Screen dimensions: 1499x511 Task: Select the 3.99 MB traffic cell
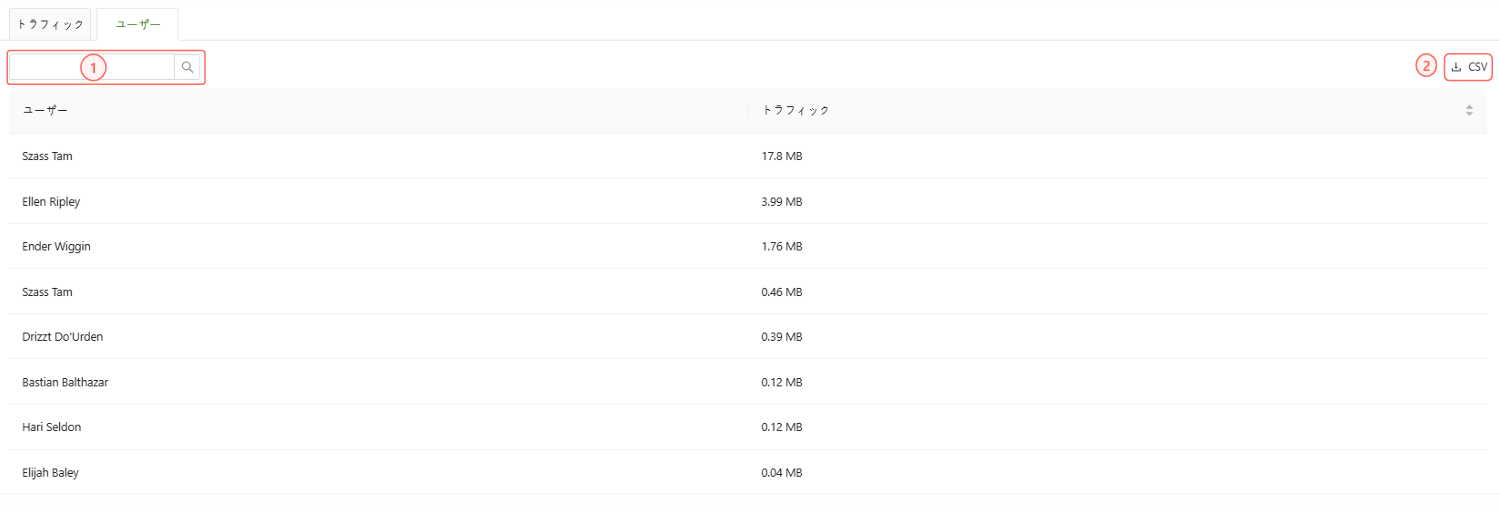[782, 202]
